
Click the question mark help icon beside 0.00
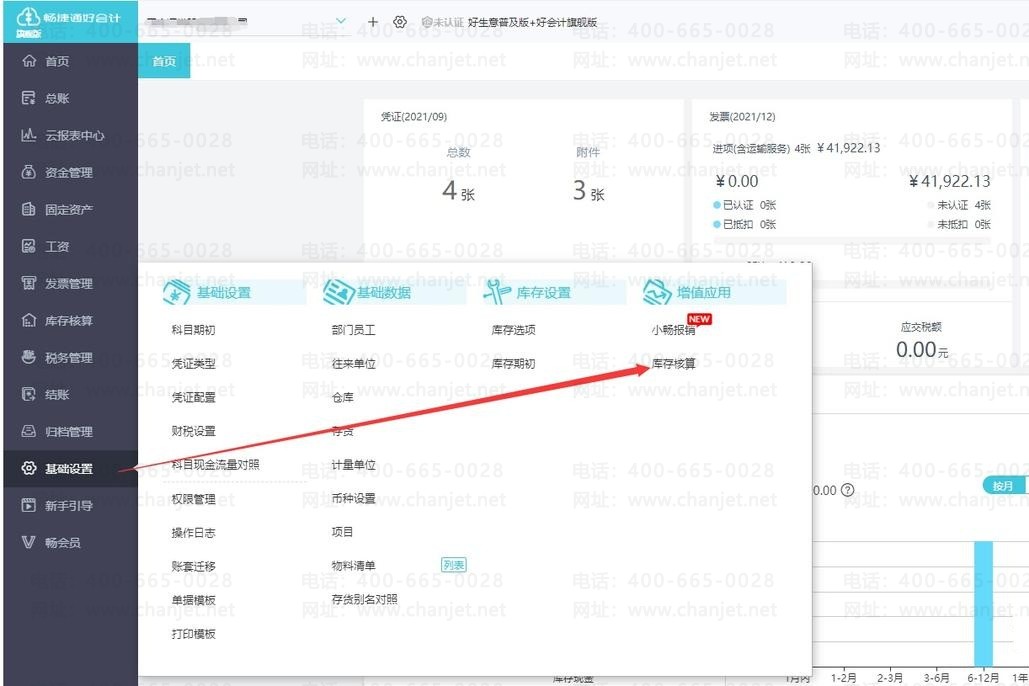(848, 490)
